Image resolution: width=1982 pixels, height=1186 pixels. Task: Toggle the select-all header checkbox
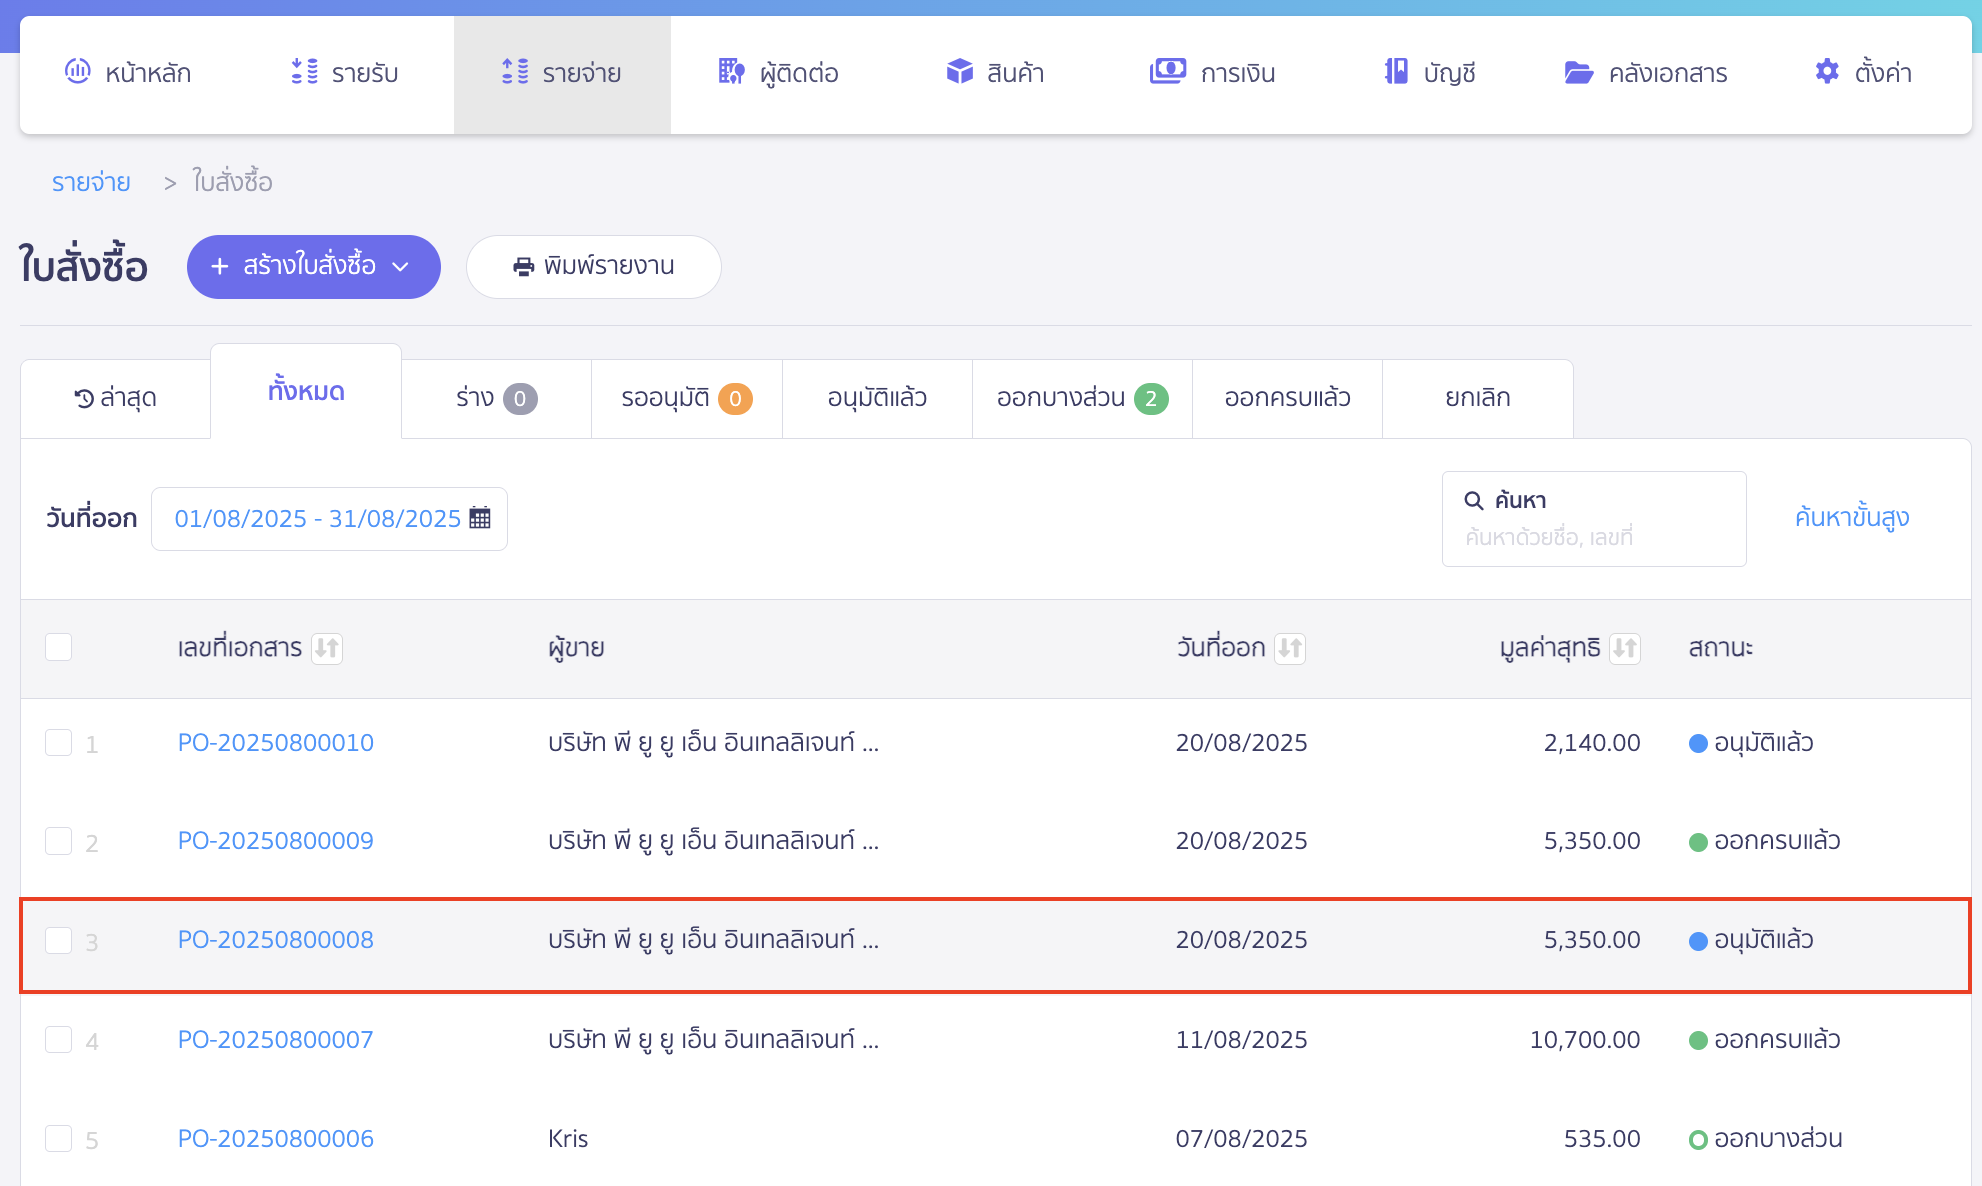coord(59,647)
